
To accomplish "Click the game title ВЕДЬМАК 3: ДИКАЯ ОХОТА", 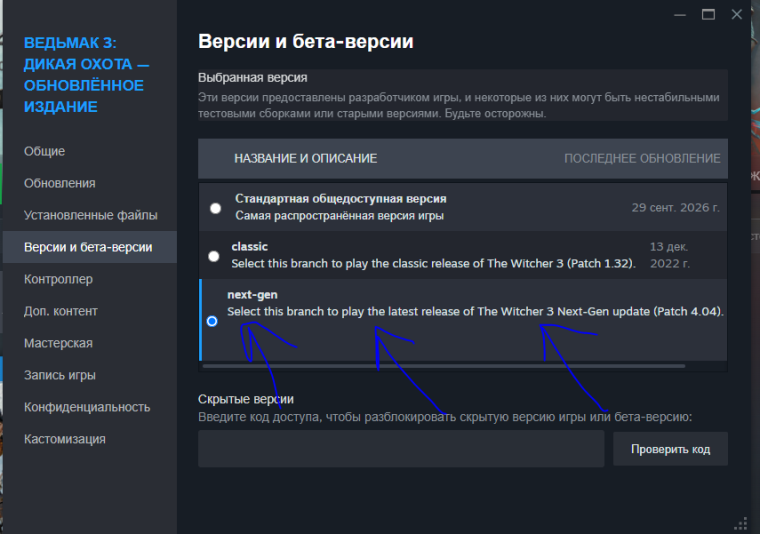I will (86, 75).
